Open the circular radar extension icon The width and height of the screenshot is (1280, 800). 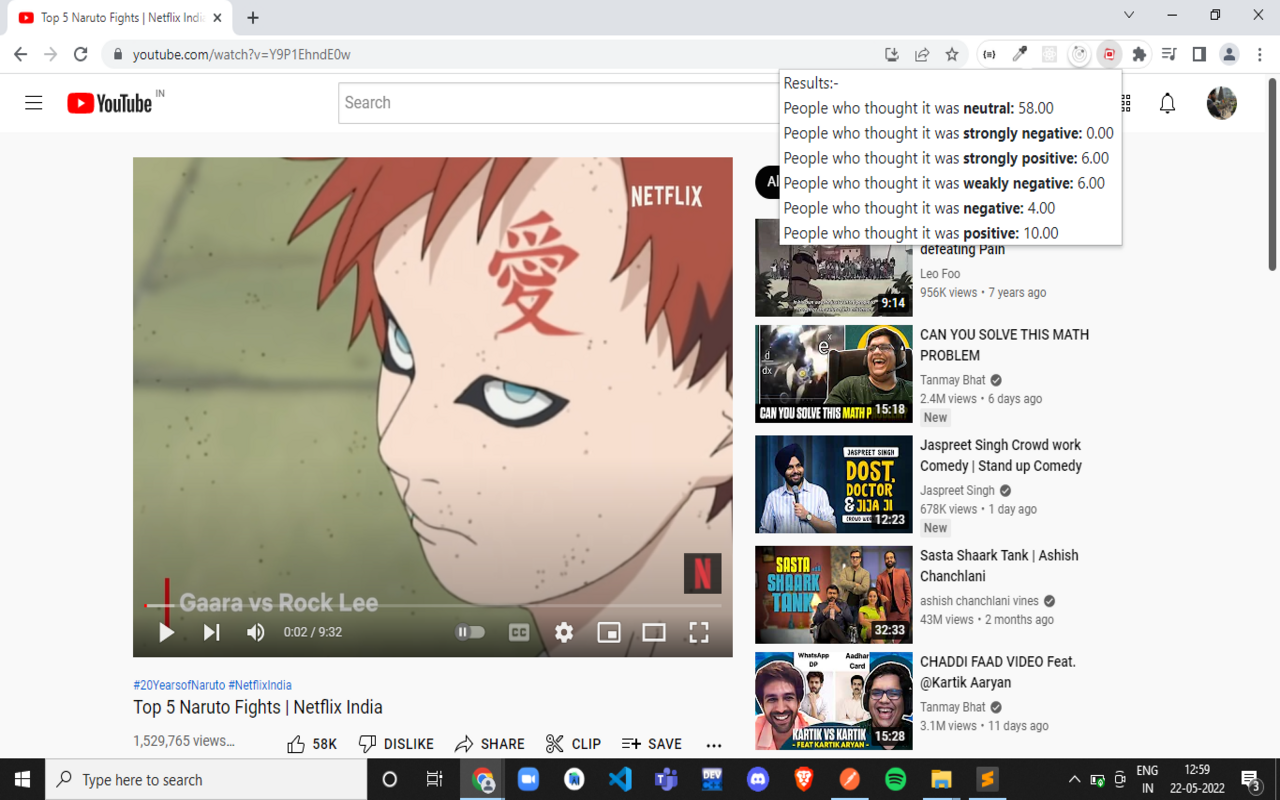(1079, 54)
